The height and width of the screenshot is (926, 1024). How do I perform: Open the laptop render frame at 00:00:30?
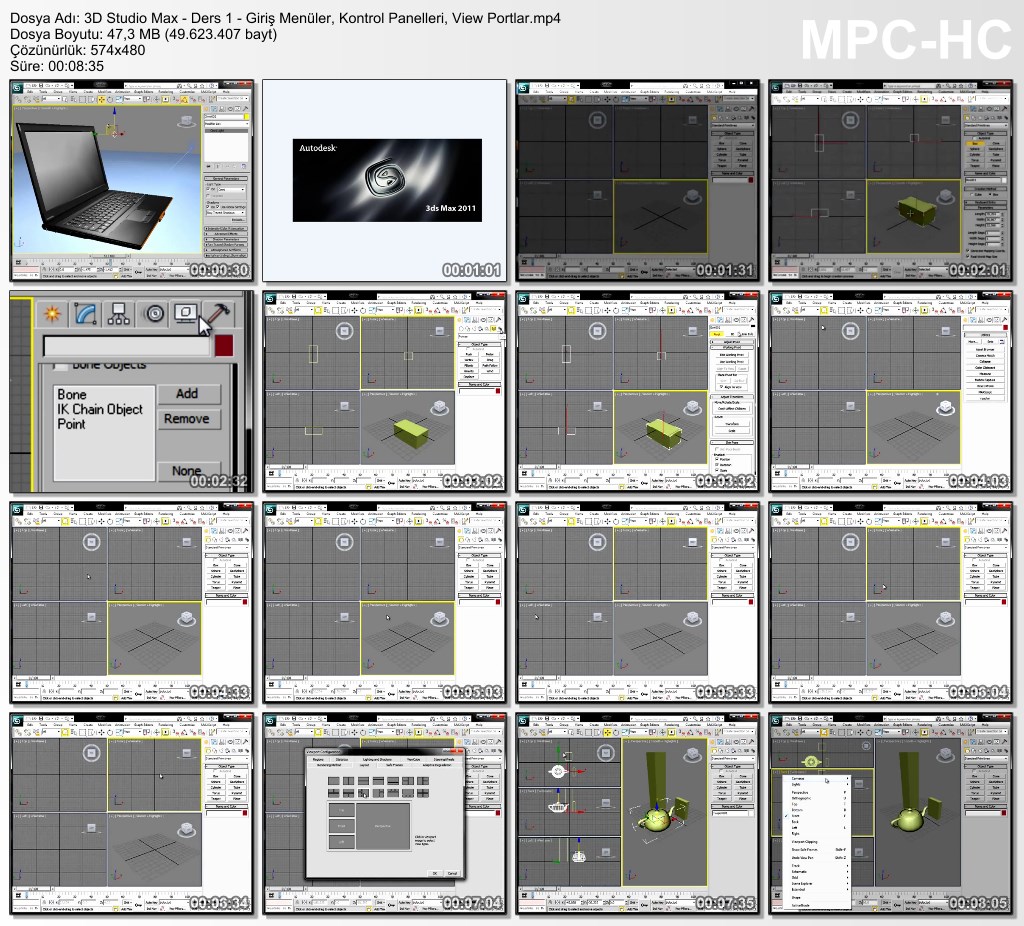tap(132, 181)
